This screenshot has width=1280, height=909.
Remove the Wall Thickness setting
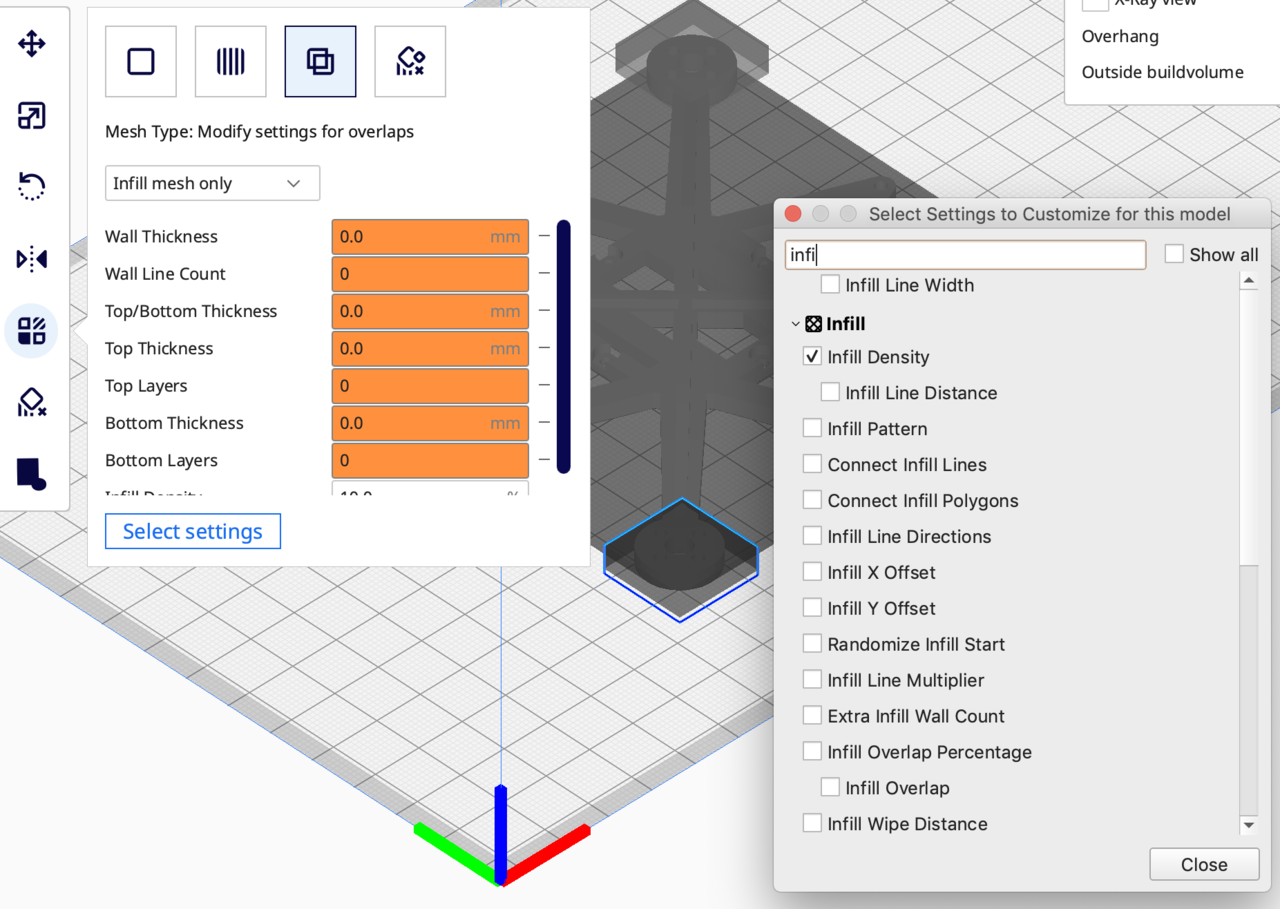(x=544, y=236)
